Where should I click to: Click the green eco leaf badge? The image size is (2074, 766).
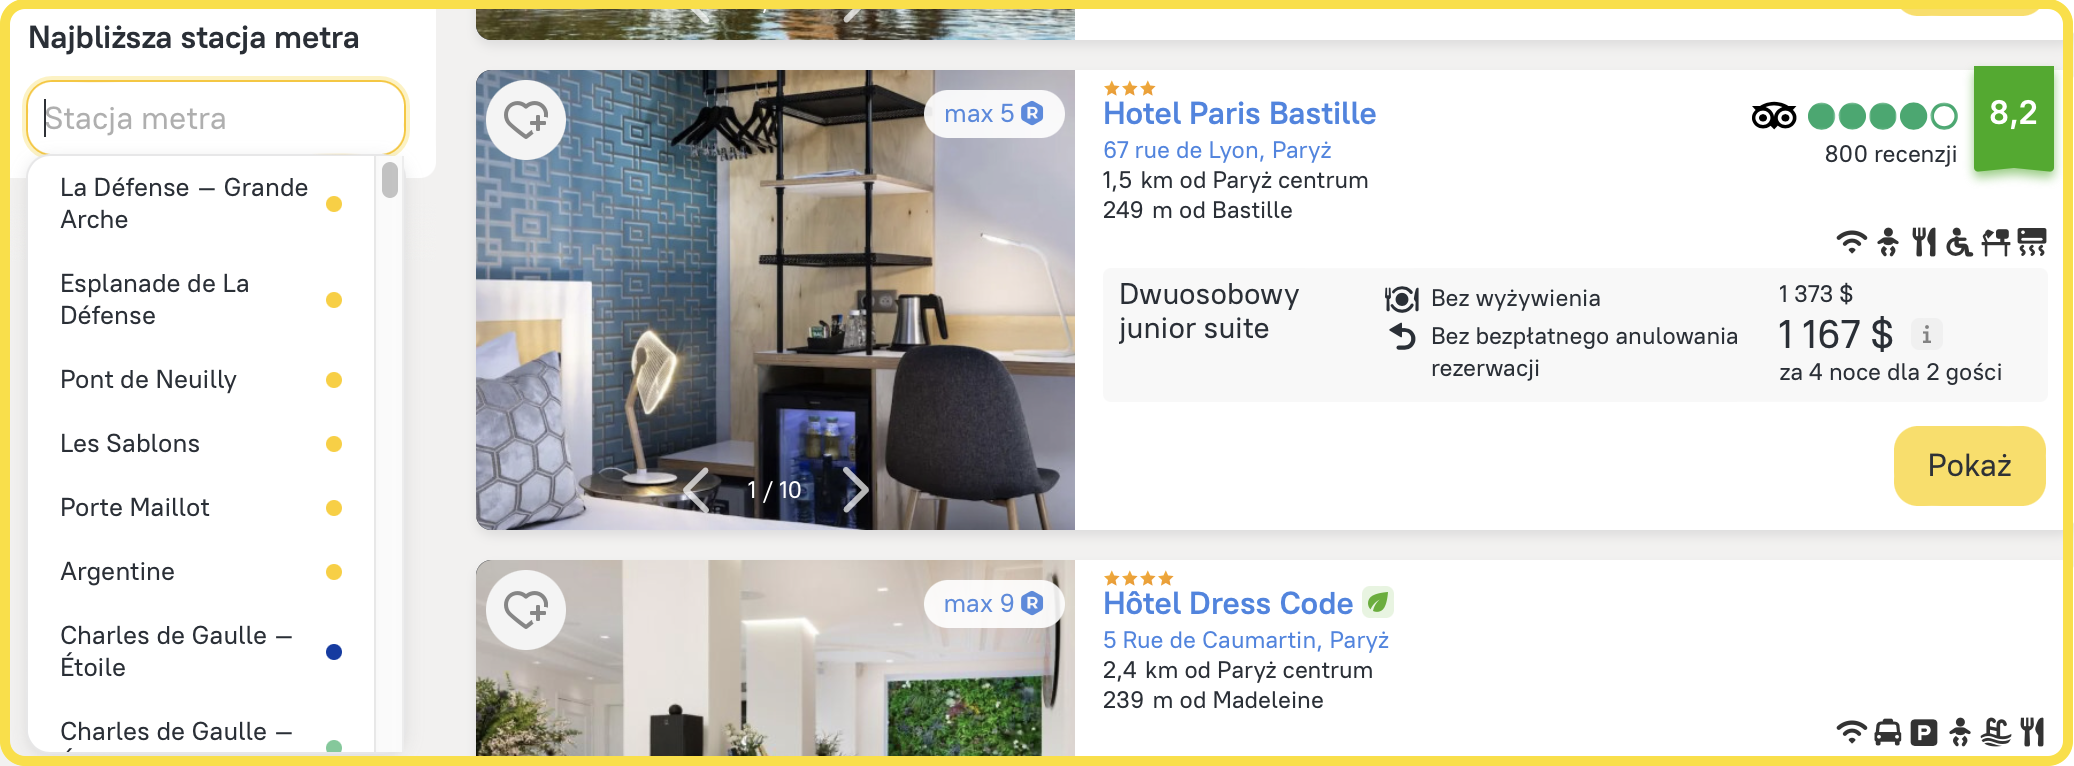click(1378, 603)
